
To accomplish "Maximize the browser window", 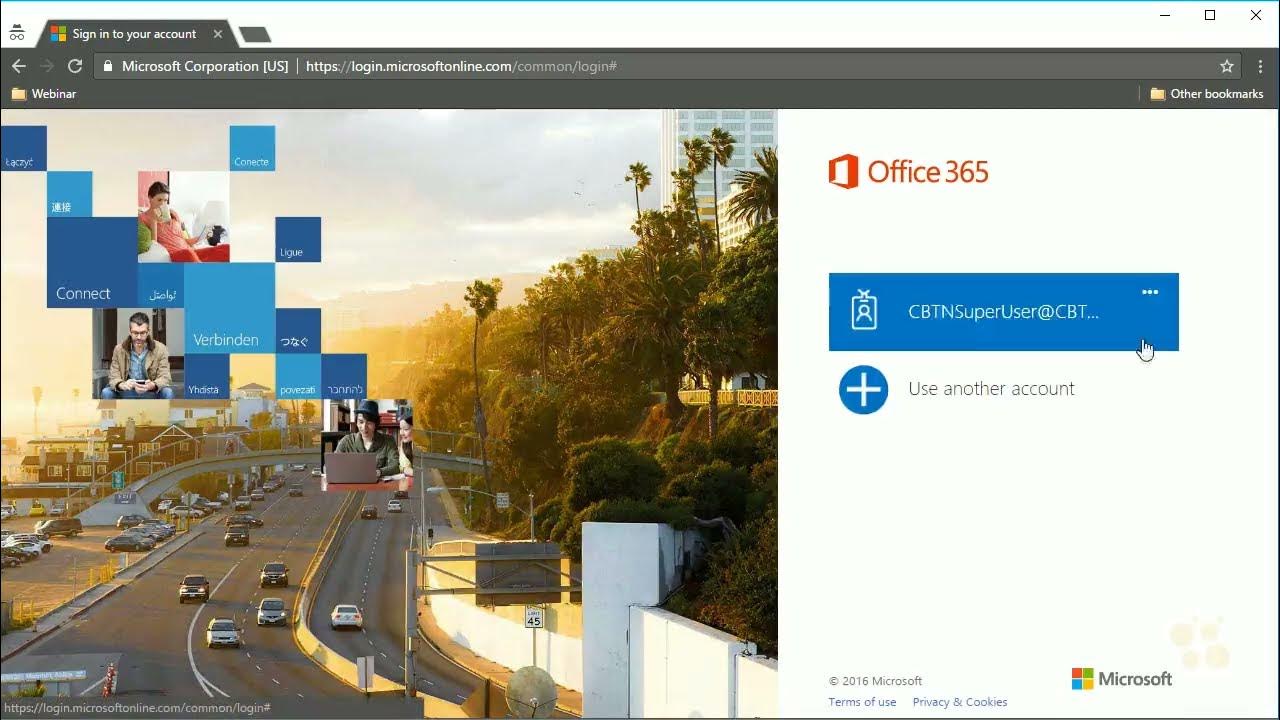I will pos(1210,15).
